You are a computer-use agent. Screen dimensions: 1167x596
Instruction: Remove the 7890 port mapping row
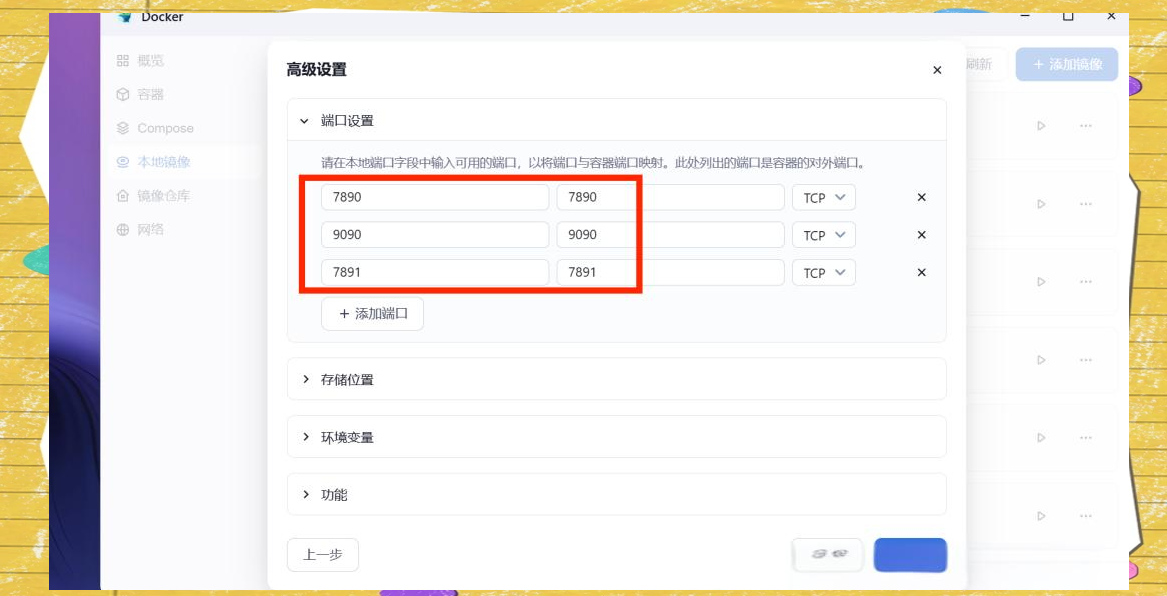tap(922, 198)
